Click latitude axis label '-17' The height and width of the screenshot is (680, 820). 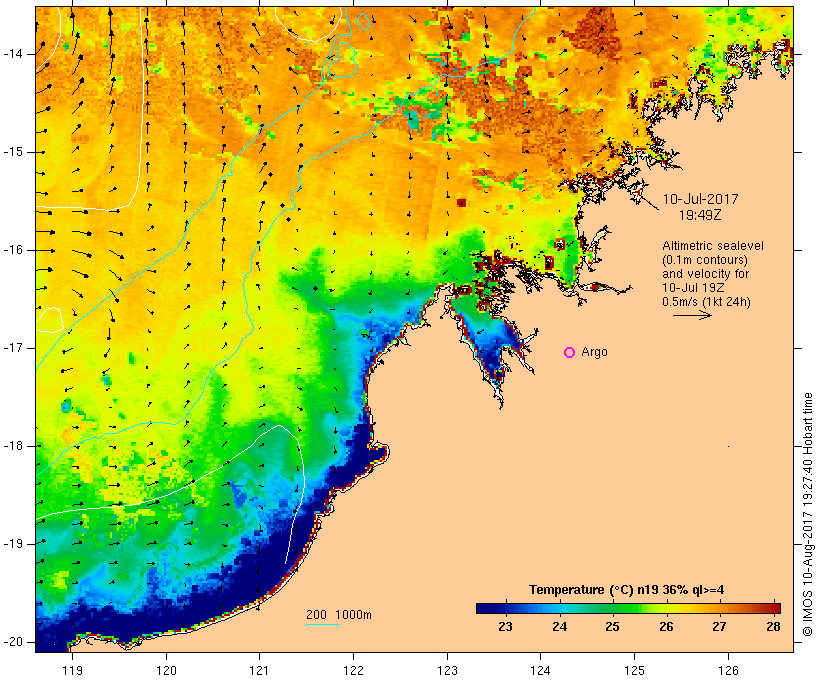point(12,348)
